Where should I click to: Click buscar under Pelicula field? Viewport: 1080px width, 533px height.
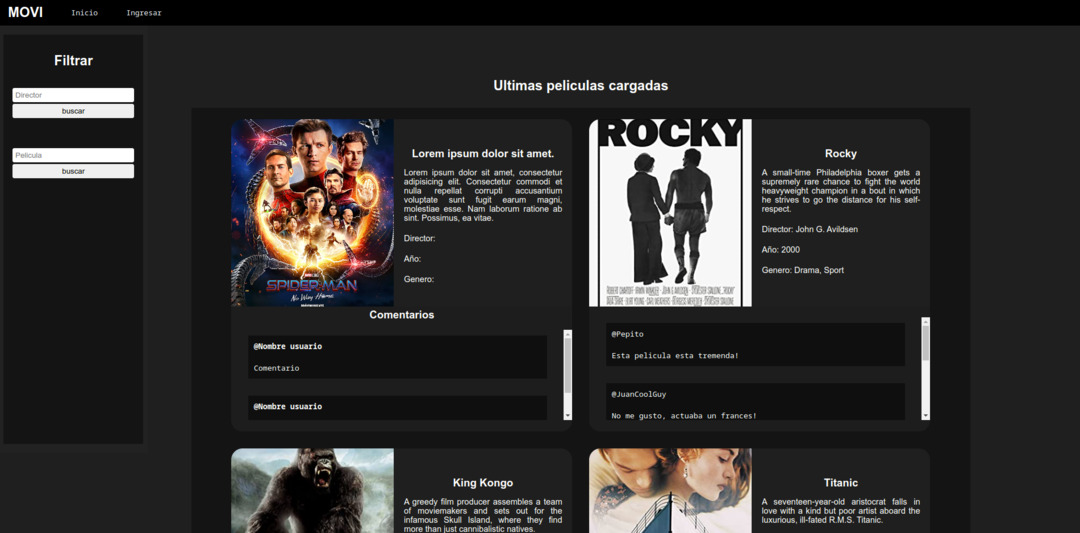click(x=73, y=171)
